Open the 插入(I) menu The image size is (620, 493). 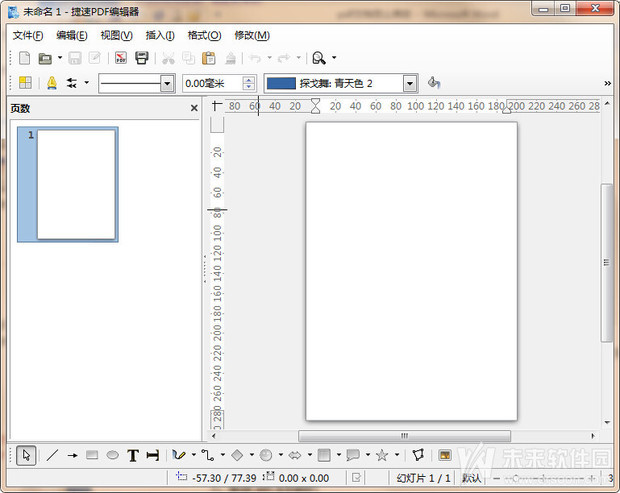(160, 36)
